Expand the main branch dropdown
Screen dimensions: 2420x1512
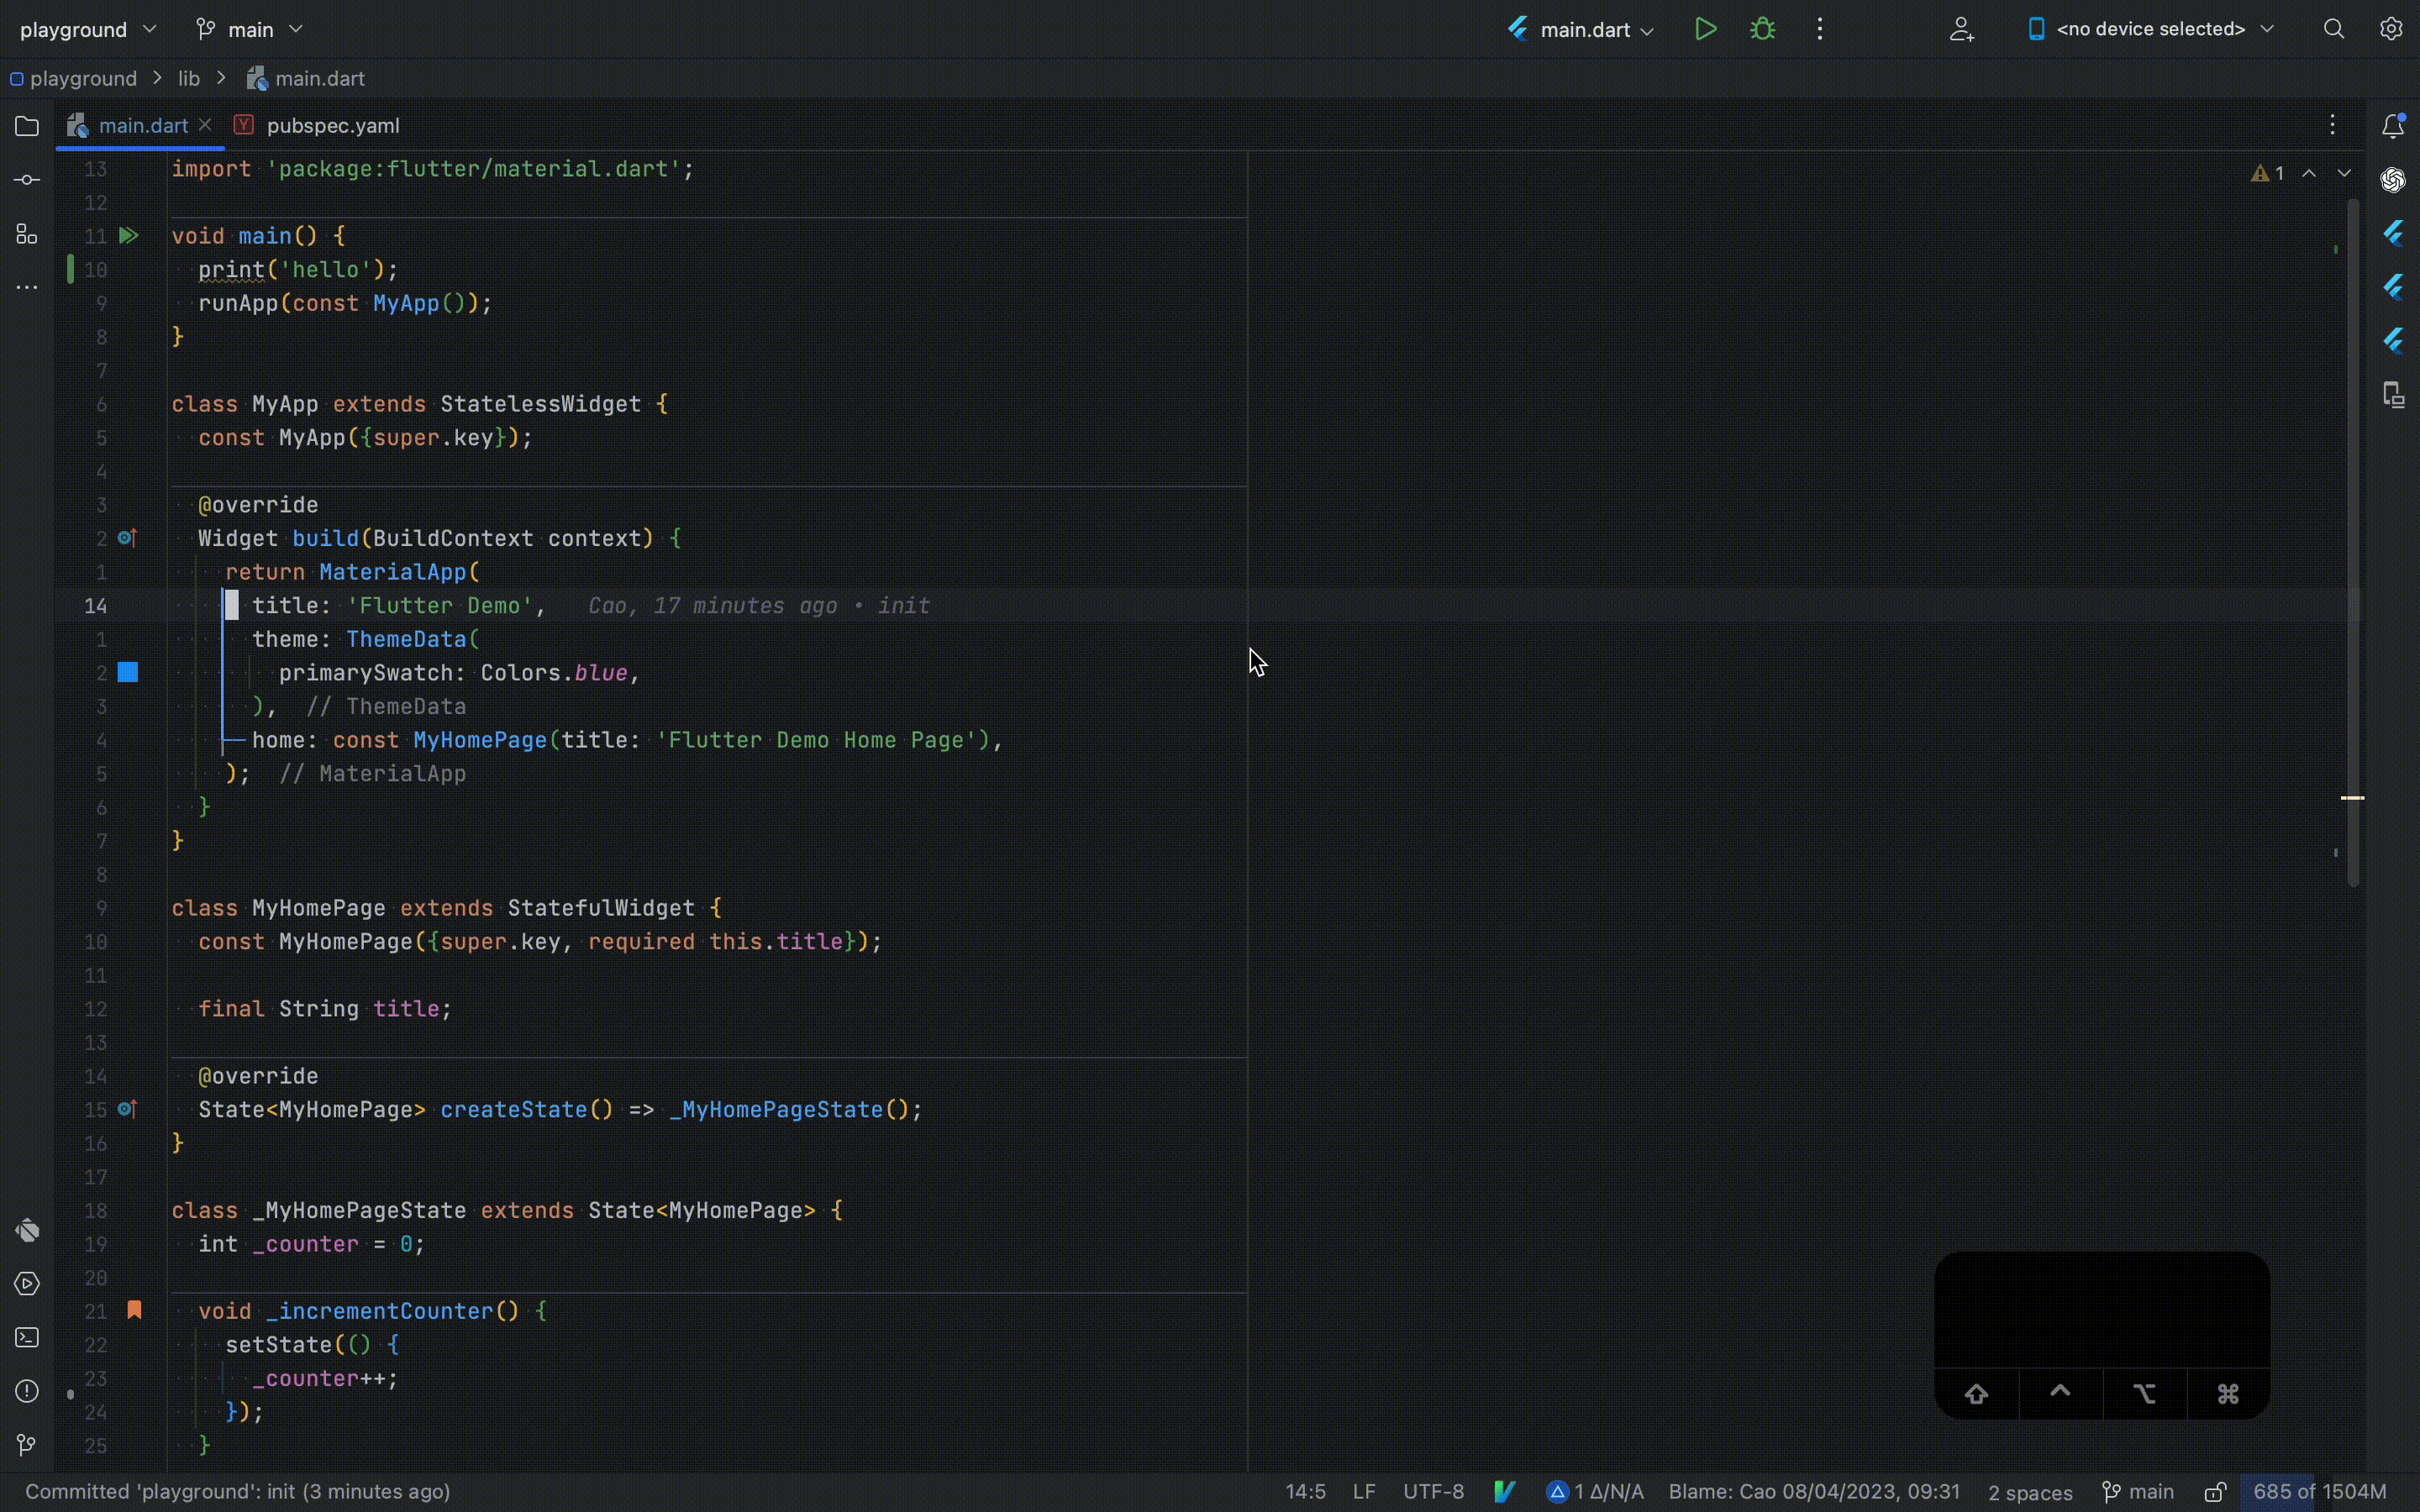(x=249, y=29)
